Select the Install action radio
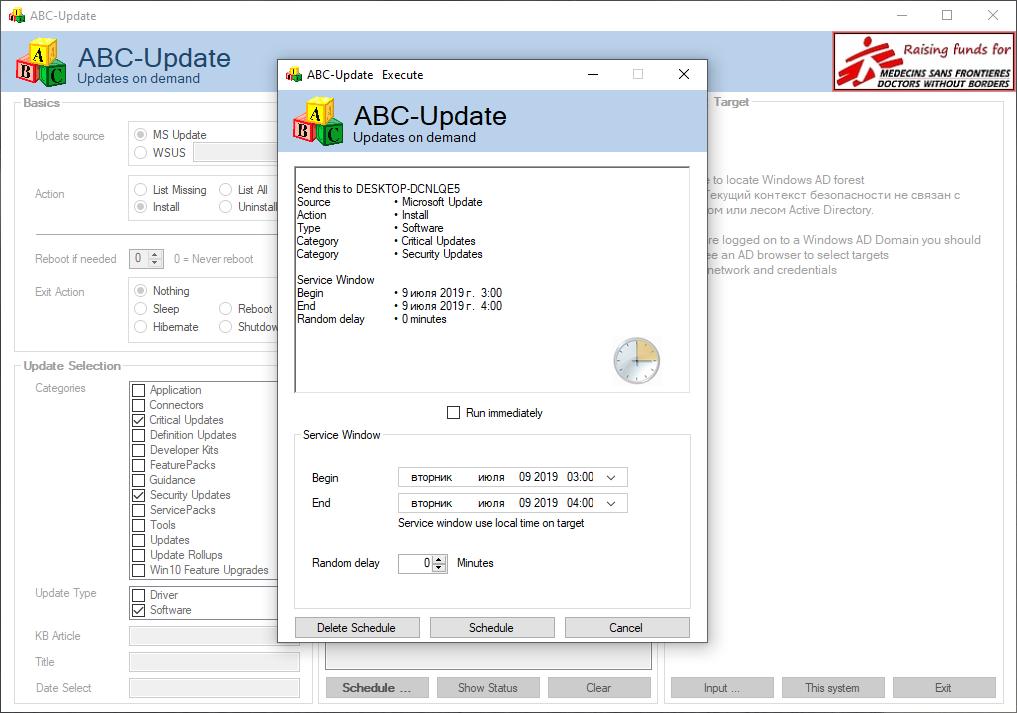1017x713 pixels. (140, 207)
